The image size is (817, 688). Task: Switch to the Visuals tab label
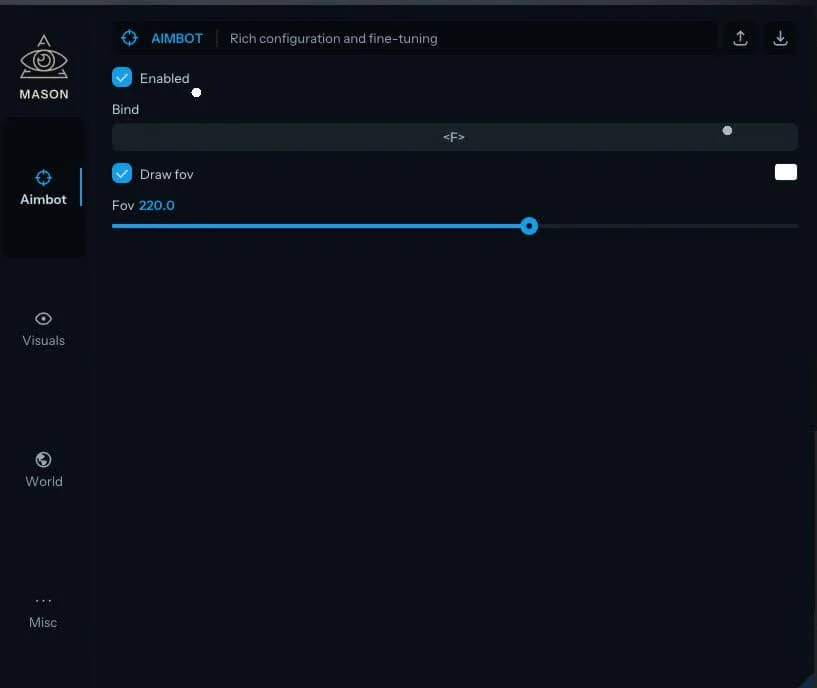(43, 341)
